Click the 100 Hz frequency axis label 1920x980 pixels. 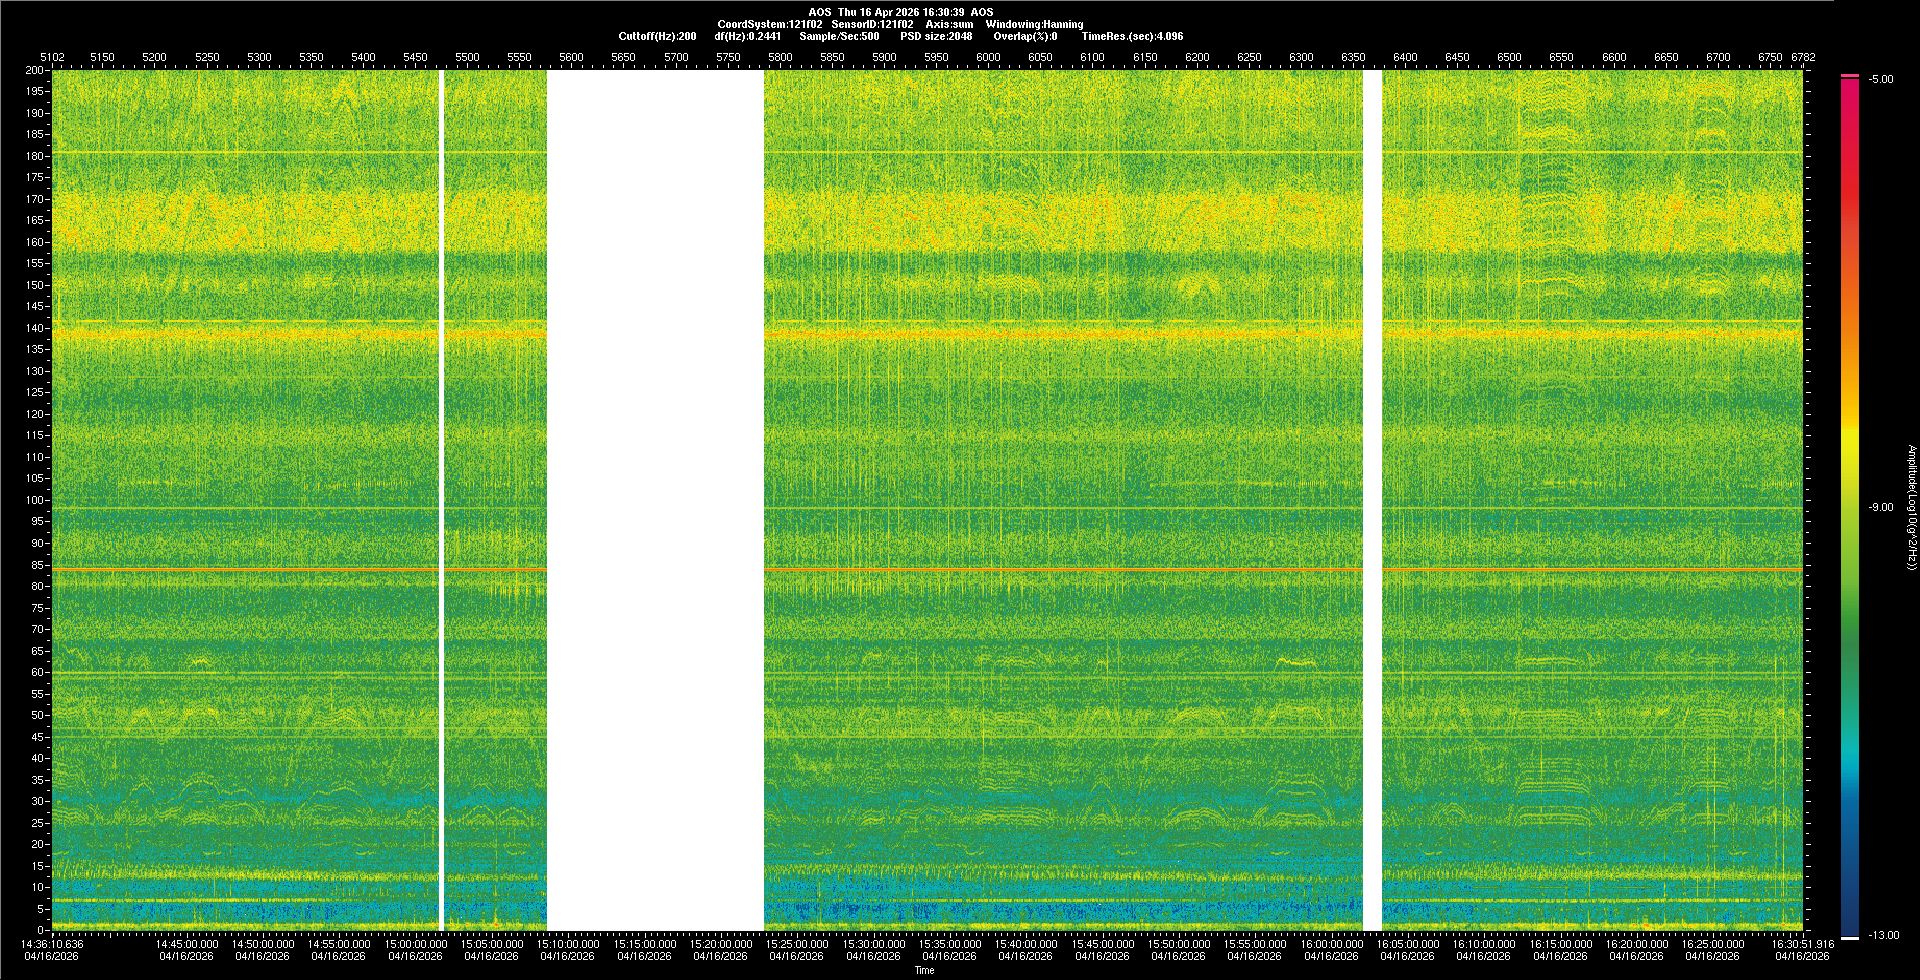(35, 500)
